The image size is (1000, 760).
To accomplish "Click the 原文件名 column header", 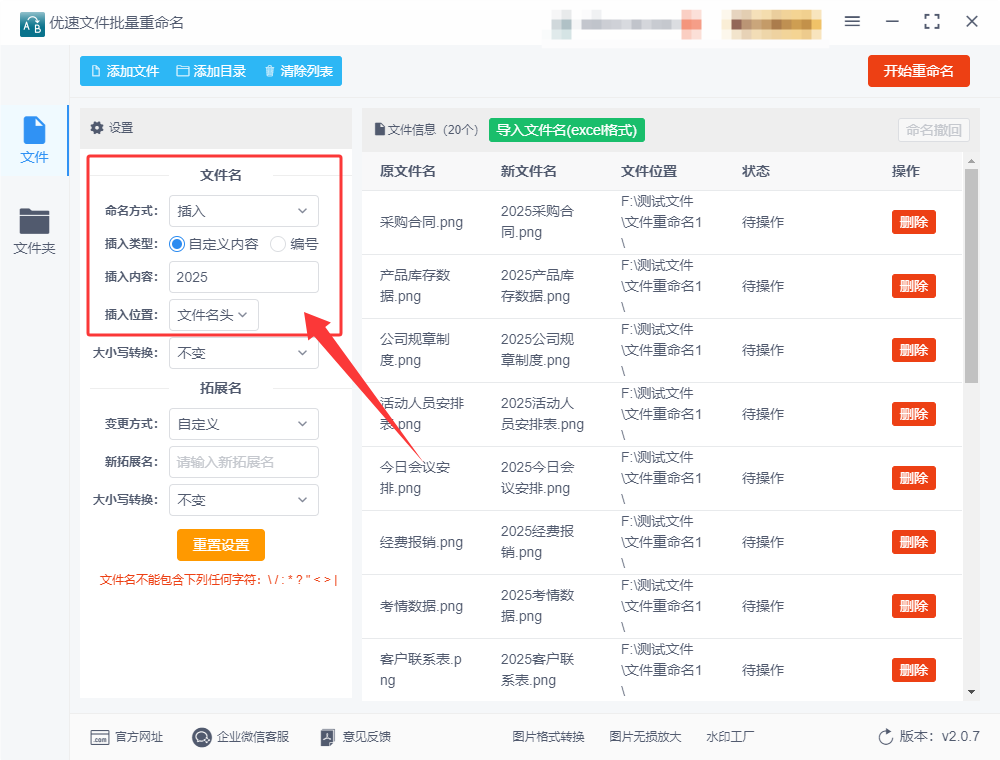I will pyautogui.click(x=408, y=172).
